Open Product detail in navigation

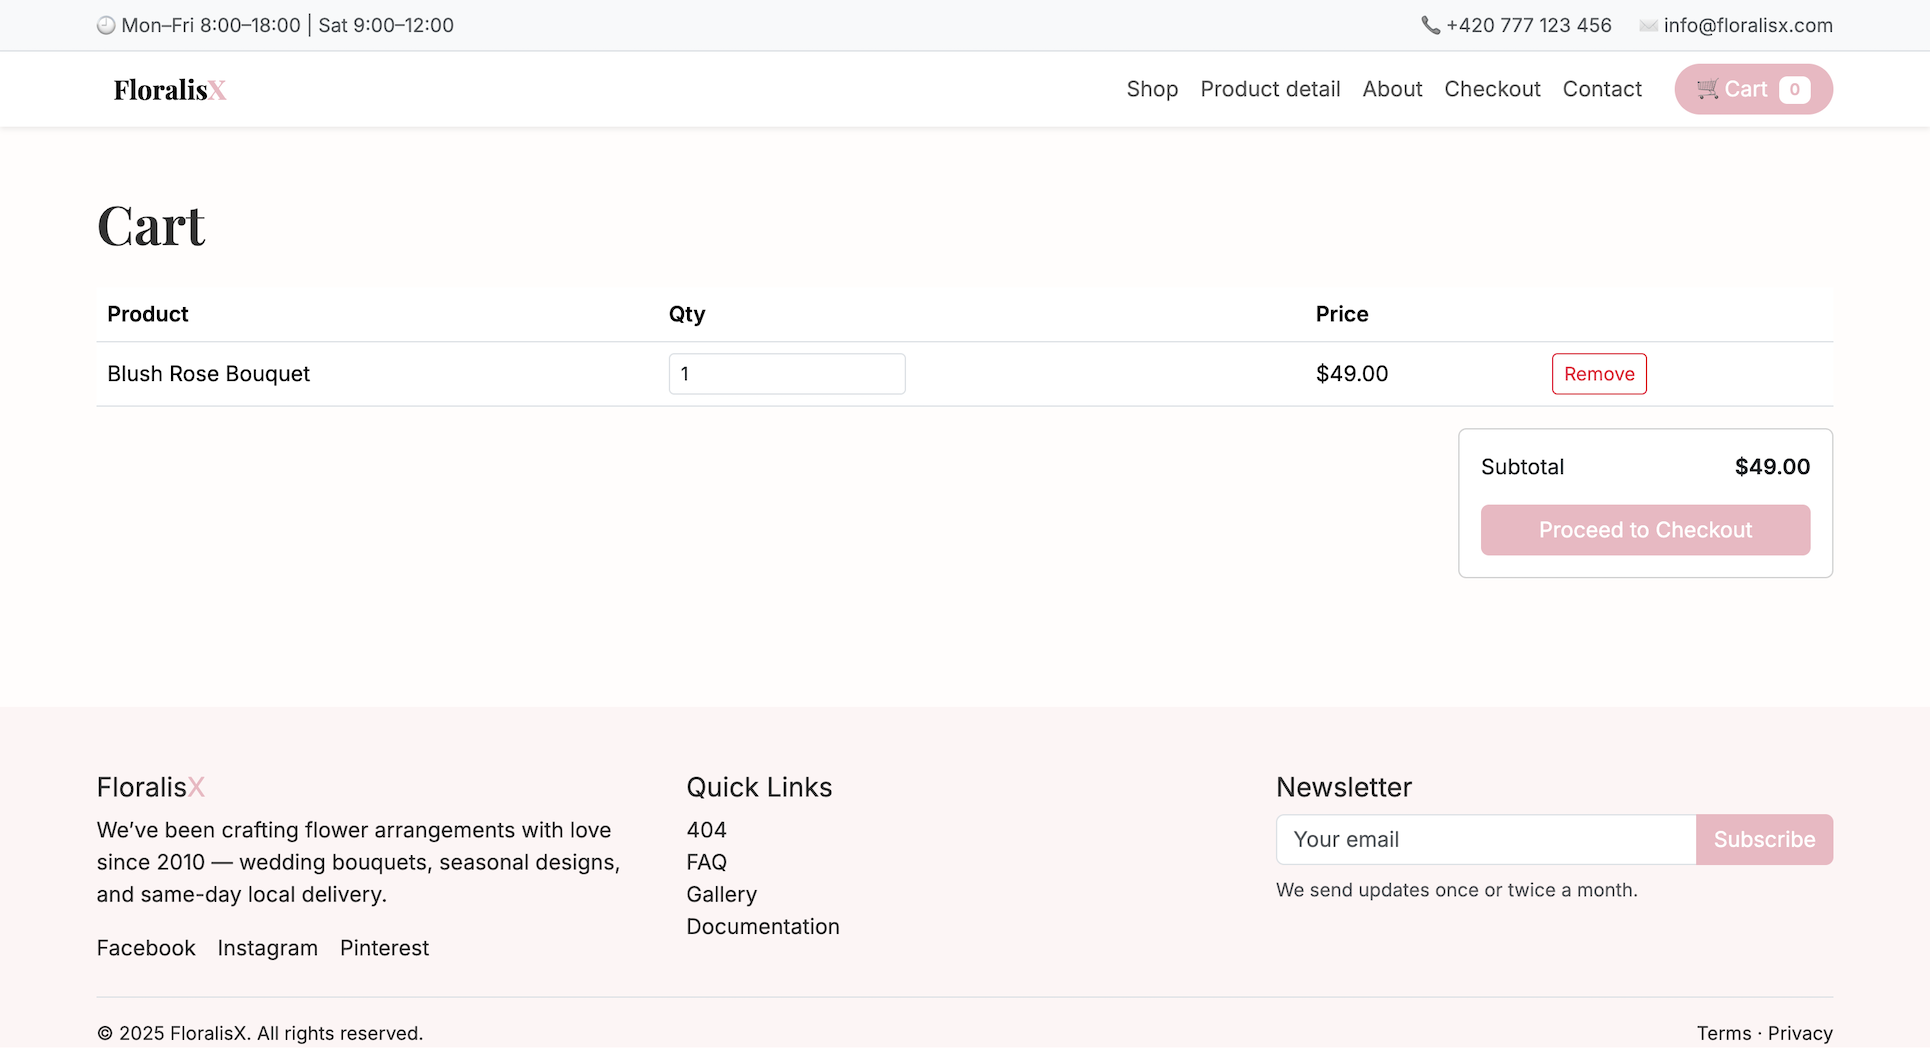coord(1270,89)
